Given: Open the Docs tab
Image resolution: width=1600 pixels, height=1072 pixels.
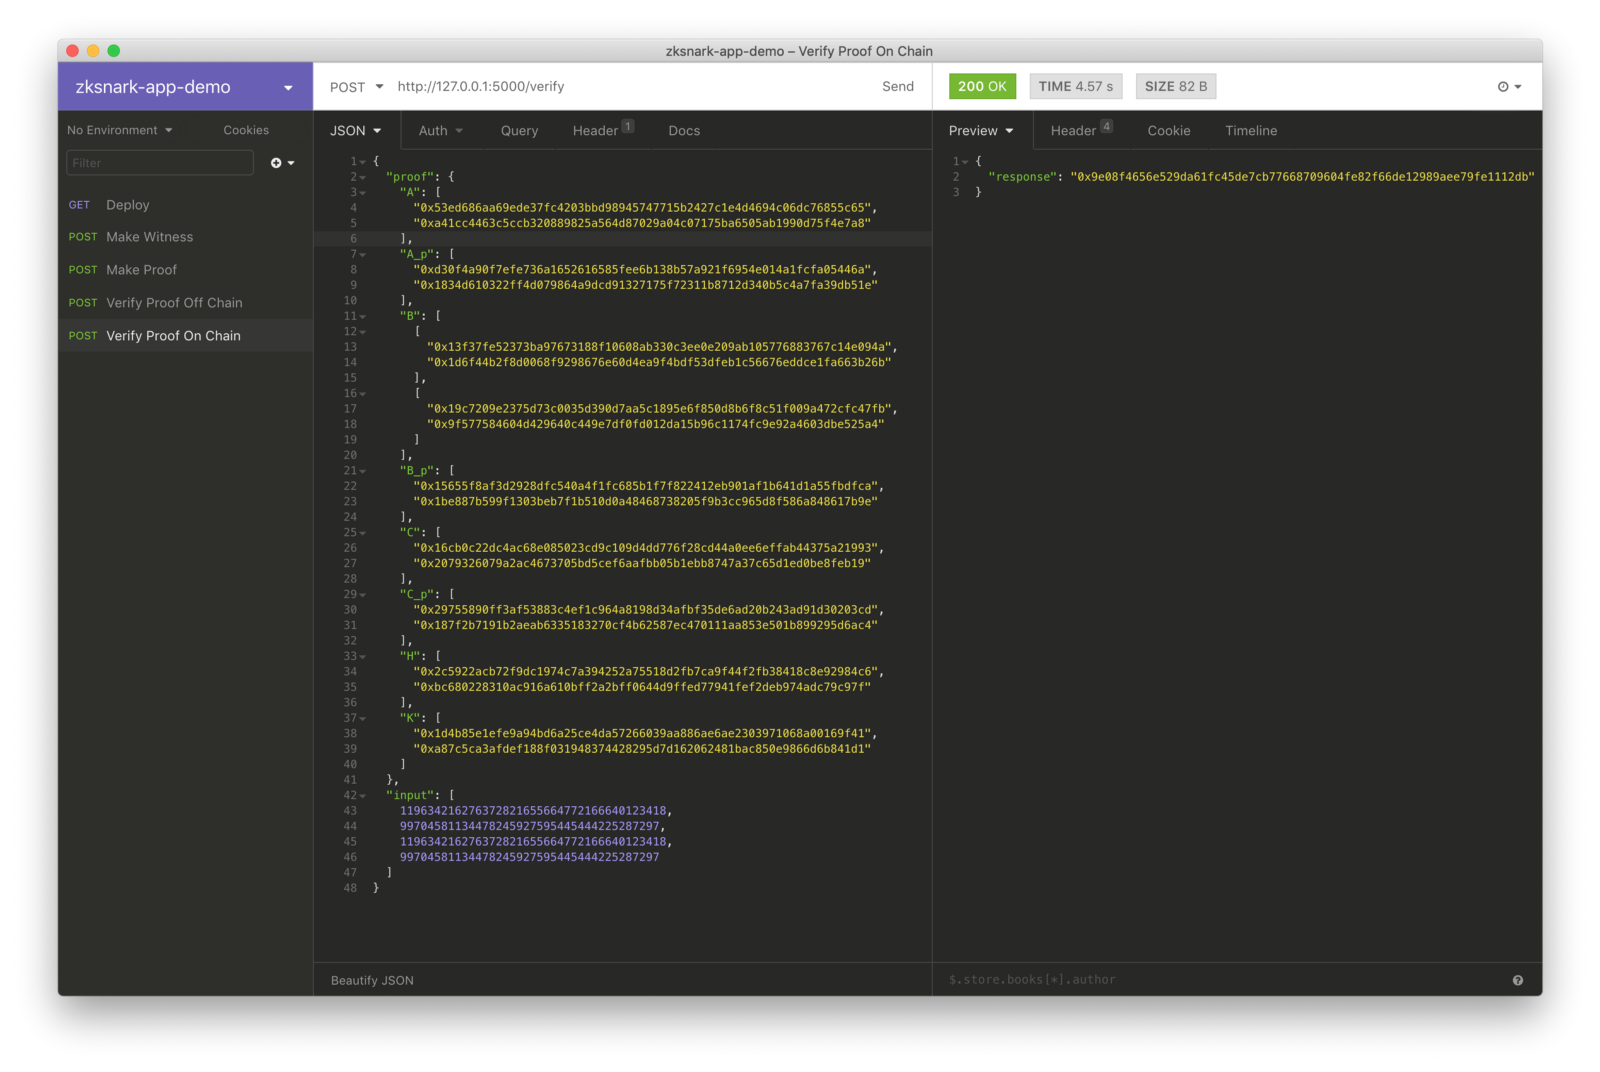Looking at the screenshot, I should pos(684,131).
